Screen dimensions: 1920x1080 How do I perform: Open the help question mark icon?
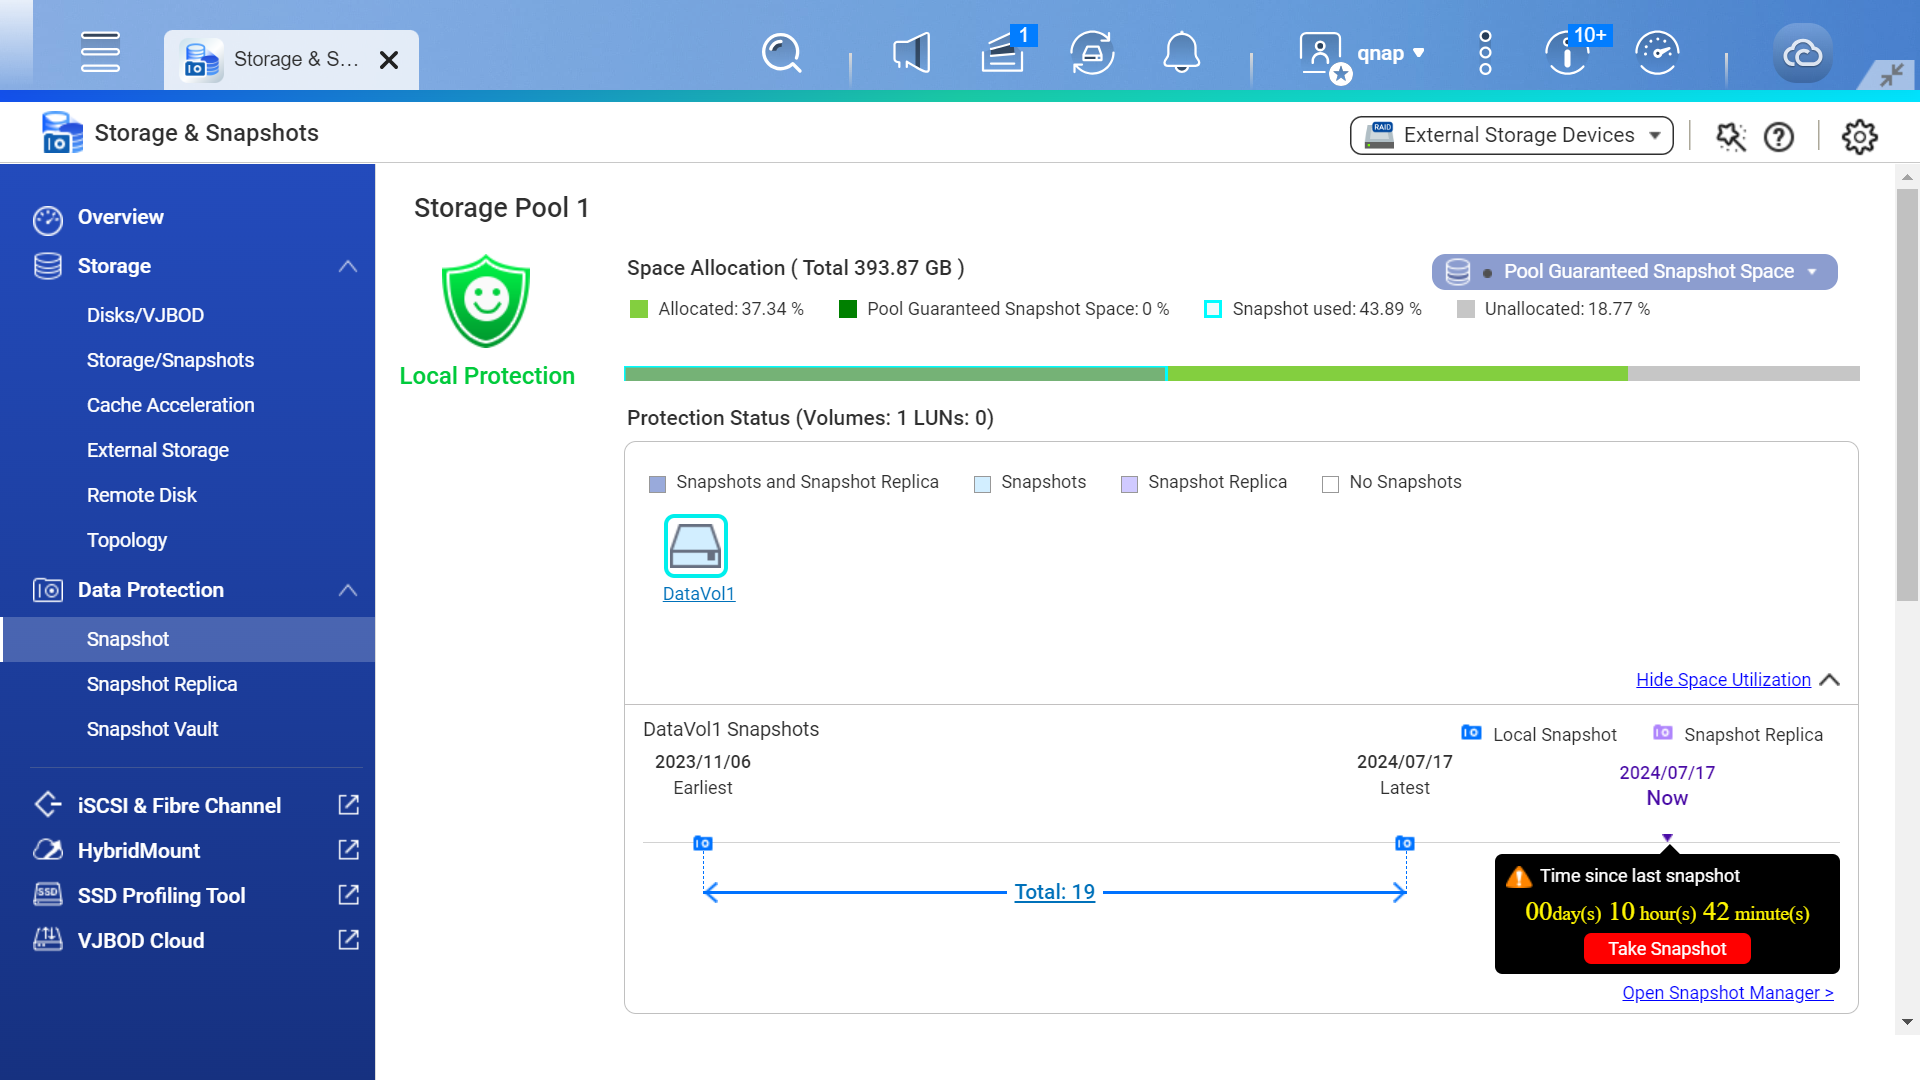(1778, 137)
